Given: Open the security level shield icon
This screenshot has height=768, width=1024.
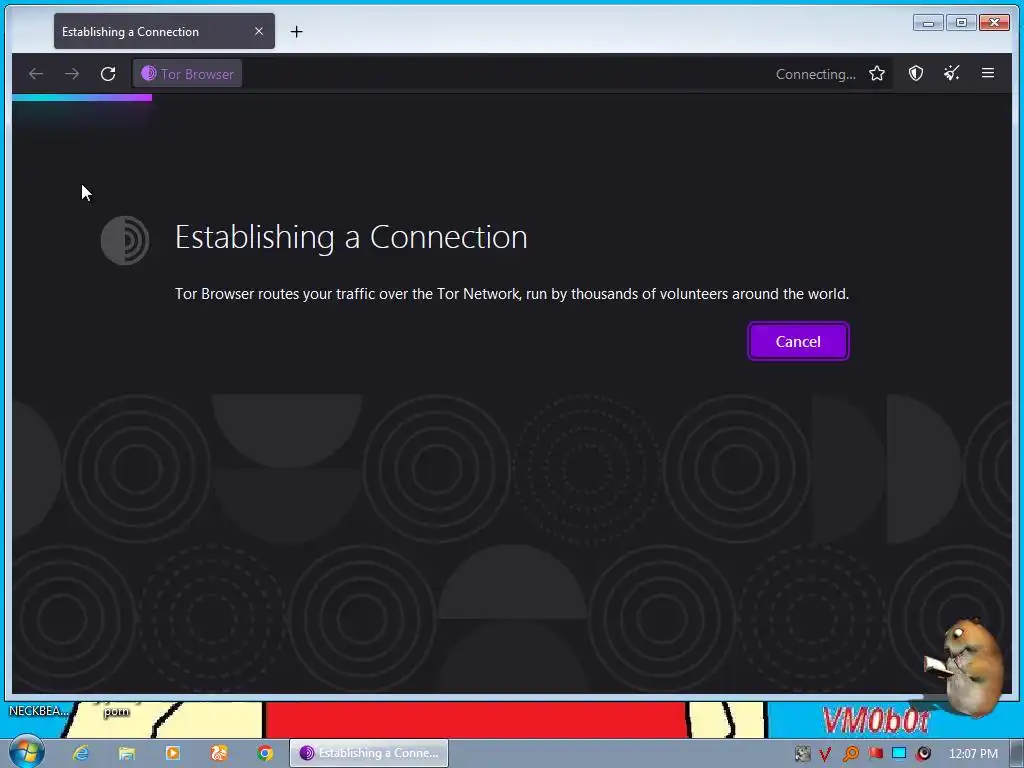Looking at the screenshot, I should coord(916,73).
